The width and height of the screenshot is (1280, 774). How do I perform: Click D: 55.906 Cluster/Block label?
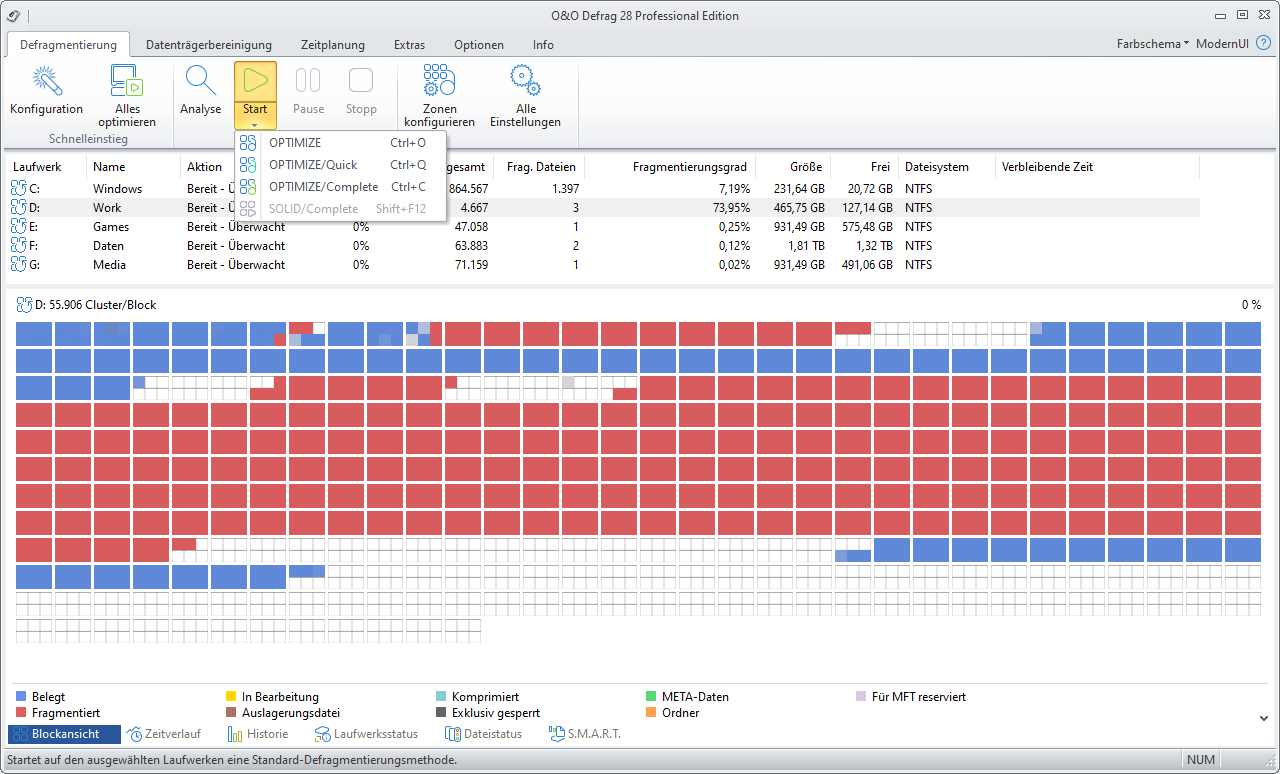click(x=96, y=305)
